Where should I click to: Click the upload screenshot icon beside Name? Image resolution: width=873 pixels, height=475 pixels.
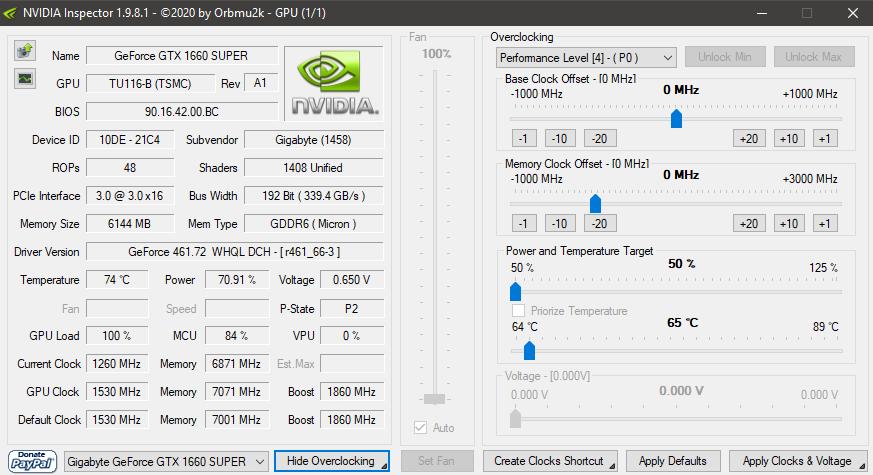pos(24,51)
